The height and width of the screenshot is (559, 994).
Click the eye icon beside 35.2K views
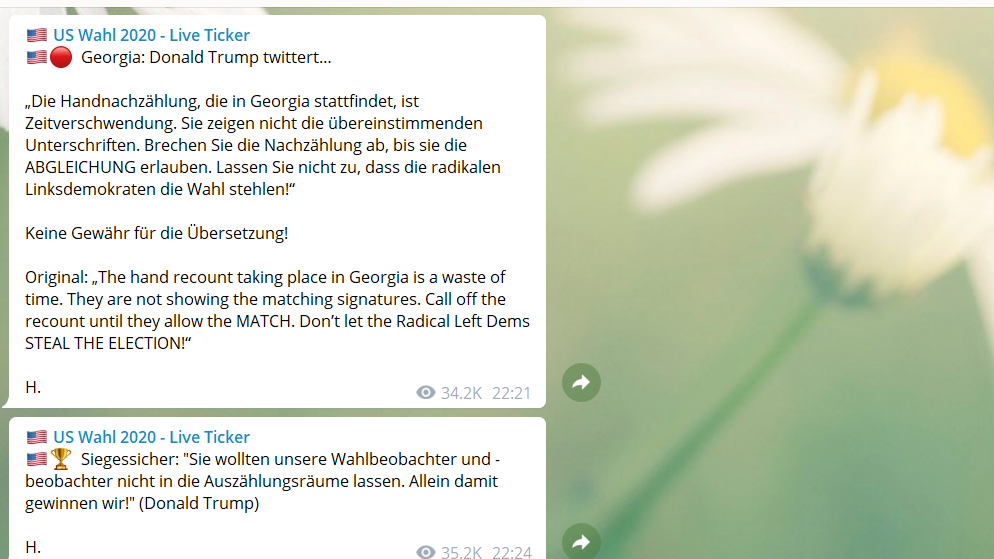pos(425,552)
